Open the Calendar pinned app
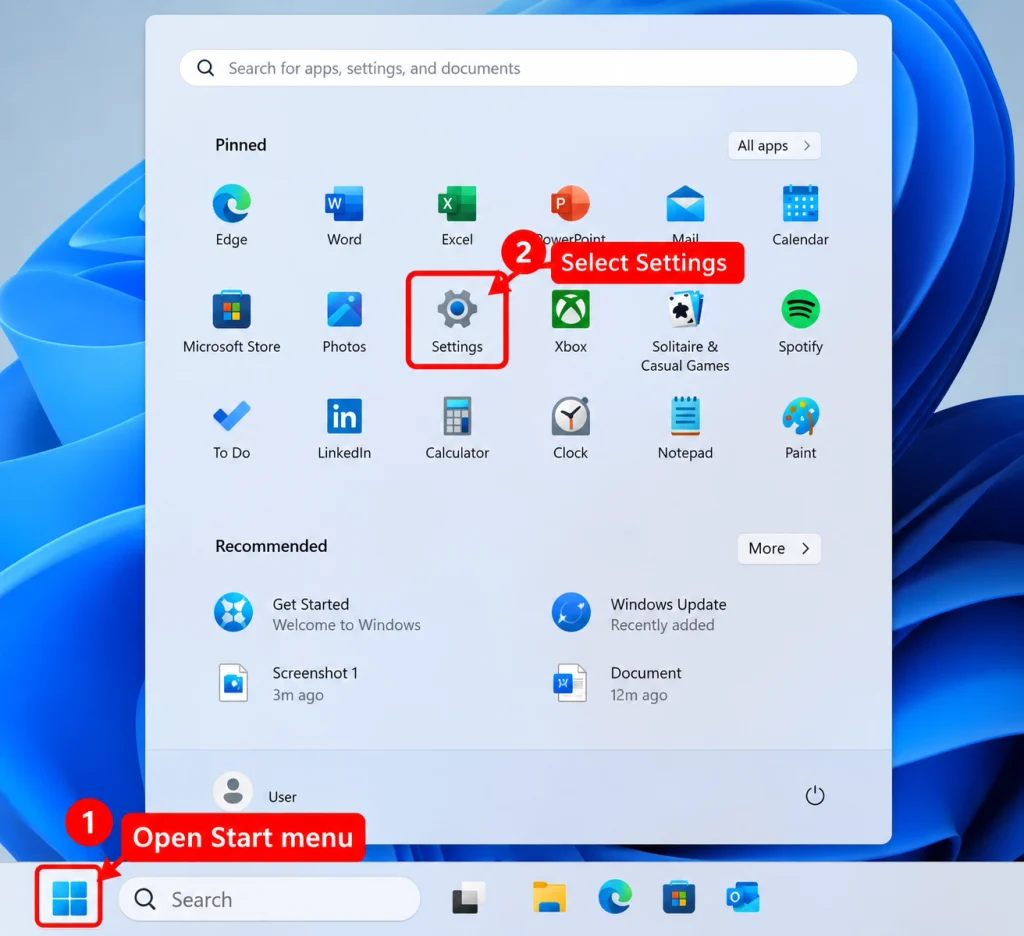Viewport: 1024px width, 936px height. (800, 204)
